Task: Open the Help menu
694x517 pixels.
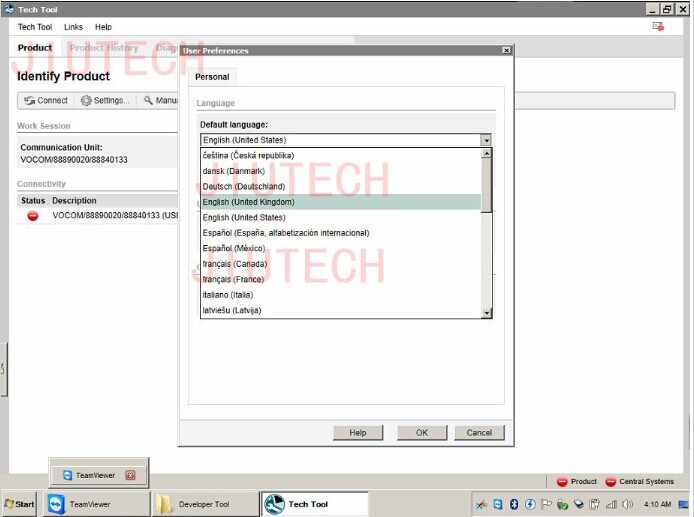Action: coord(103,27)
